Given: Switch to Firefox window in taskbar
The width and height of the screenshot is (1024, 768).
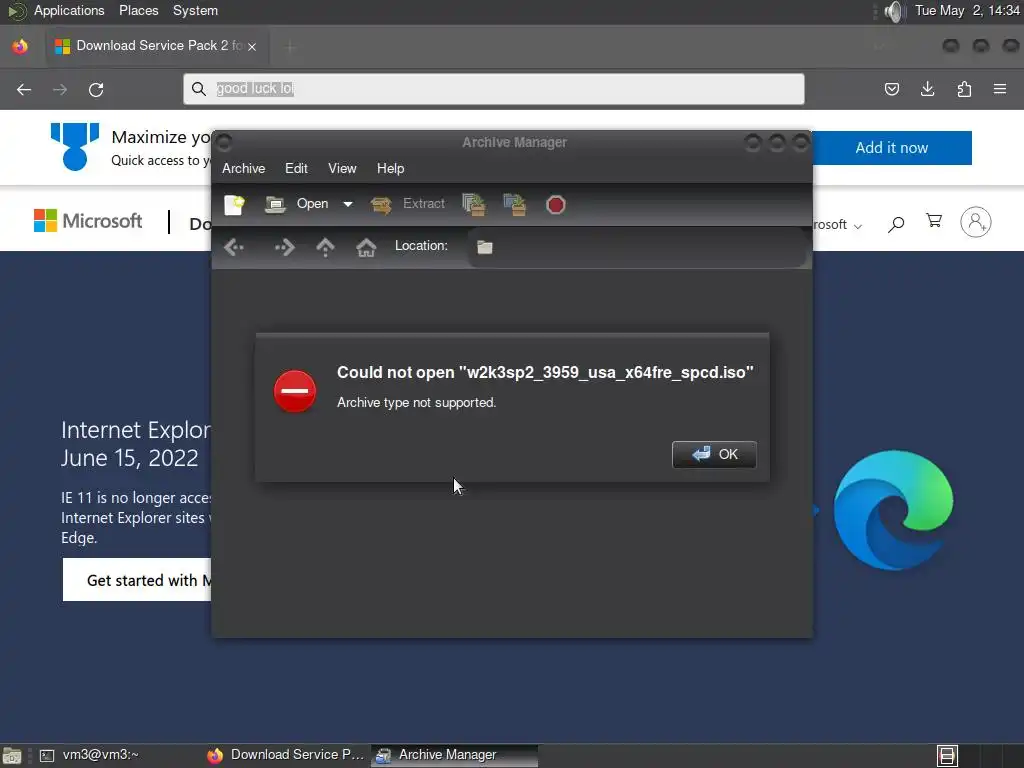Looking at the screenshot, I should click(x=286, y=755).
